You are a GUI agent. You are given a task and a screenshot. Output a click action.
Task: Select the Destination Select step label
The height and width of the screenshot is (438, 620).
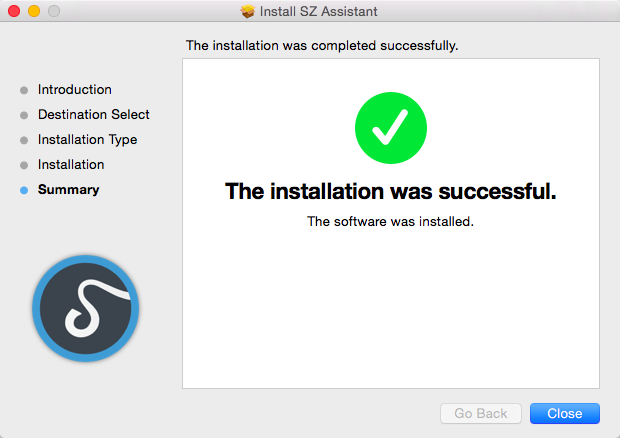tap(94, 114)
